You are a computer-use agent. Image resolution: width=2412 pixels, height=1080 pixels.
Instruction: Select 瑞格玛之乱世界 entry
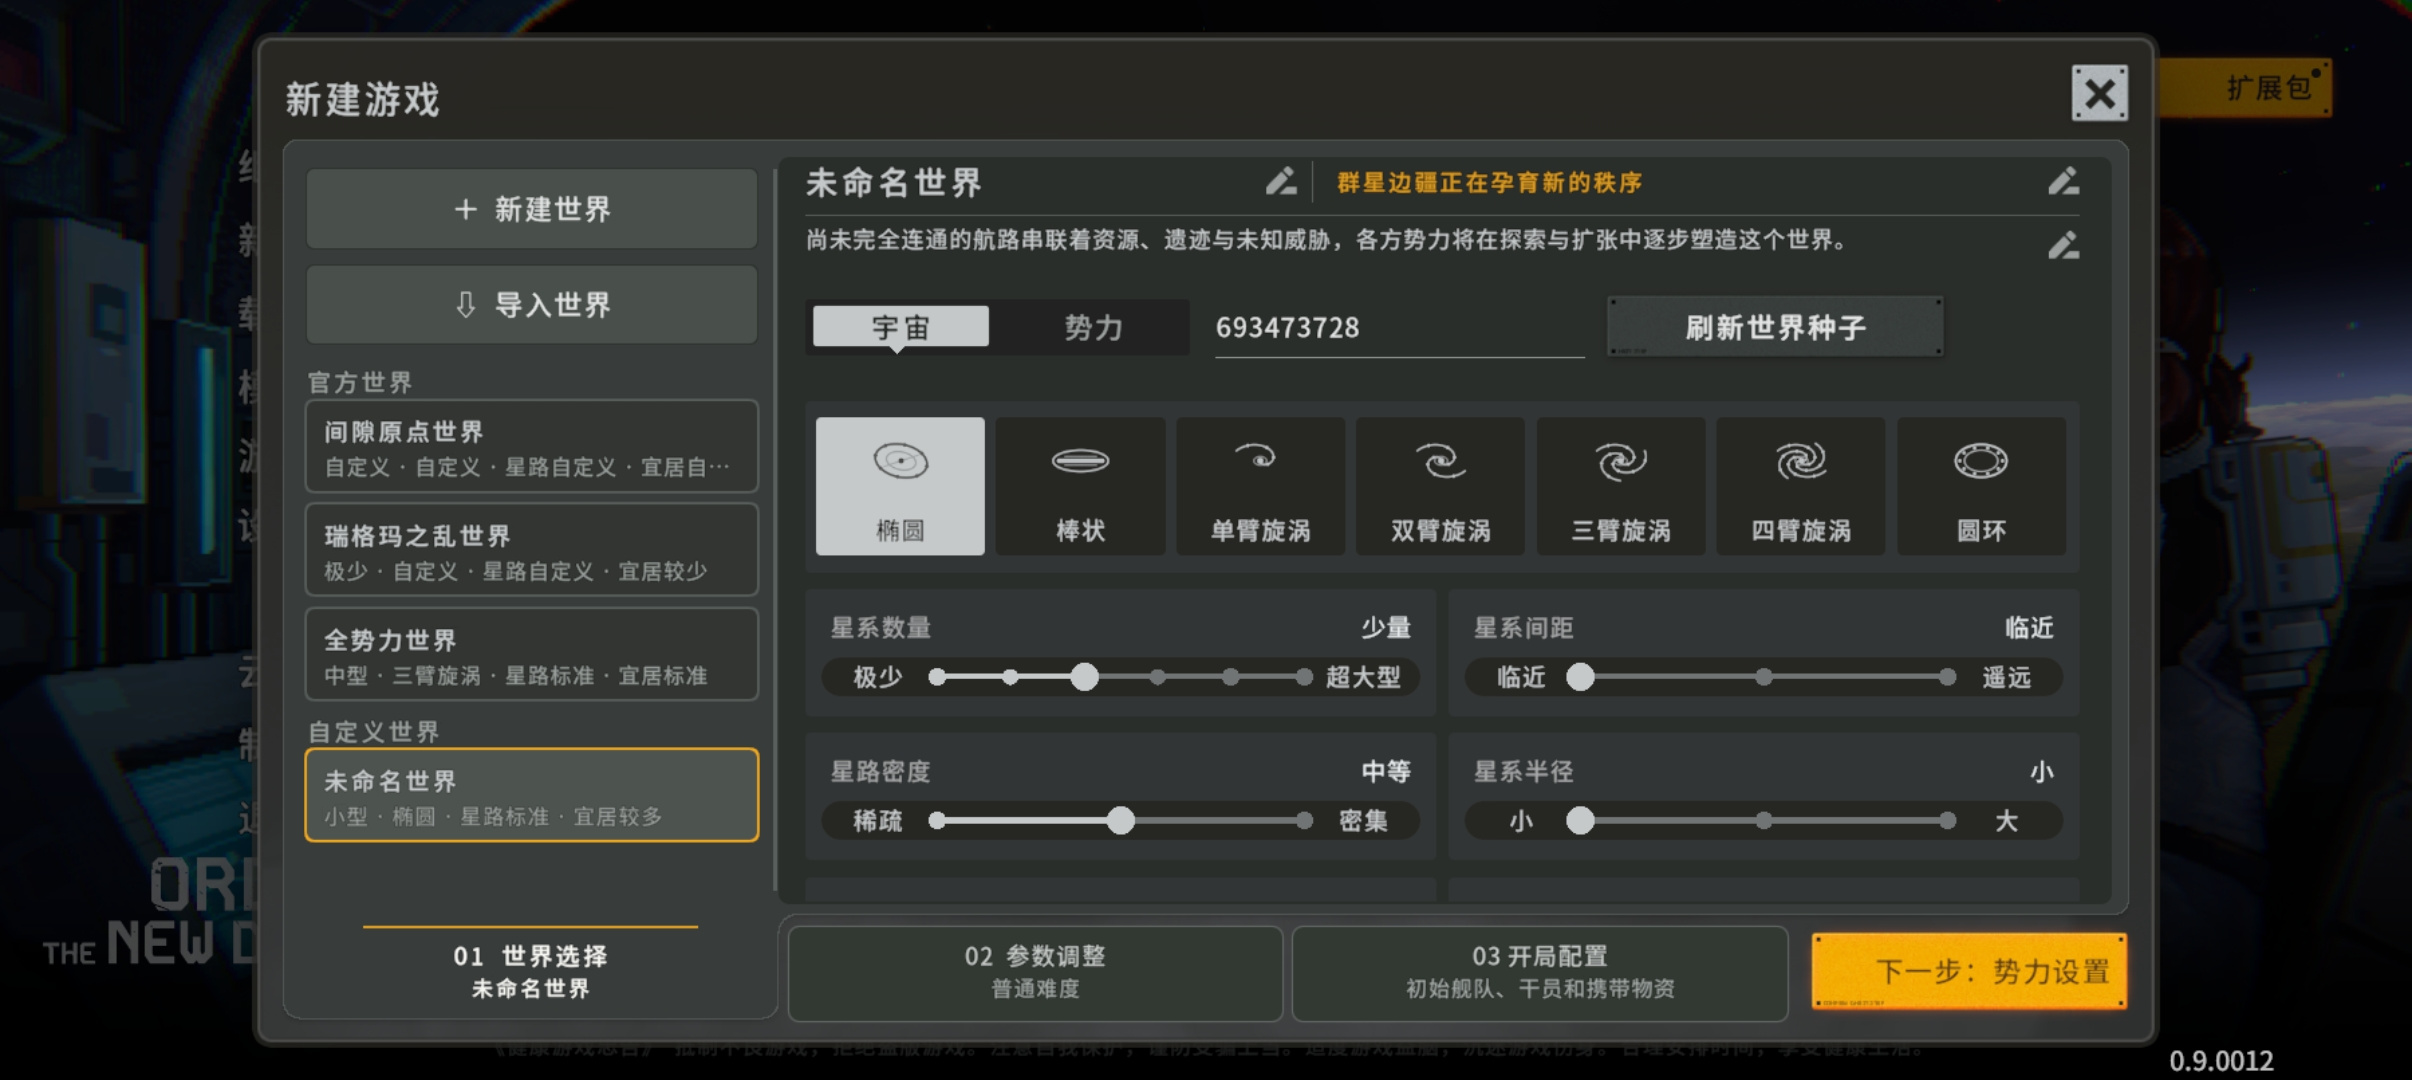pyautogui.click(x=531, y=550)
